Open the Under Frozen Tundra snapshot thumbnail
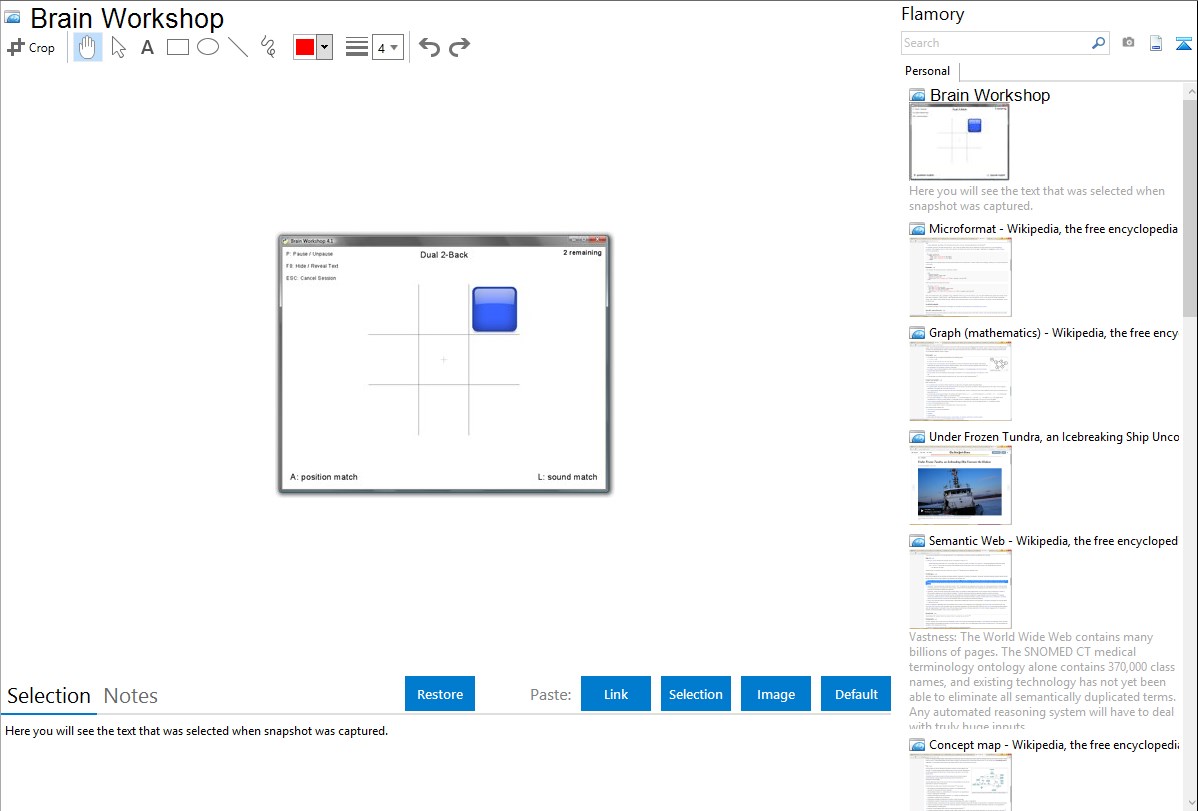Viewport: 1198px width, 811px height. click(x=960, y=485)
